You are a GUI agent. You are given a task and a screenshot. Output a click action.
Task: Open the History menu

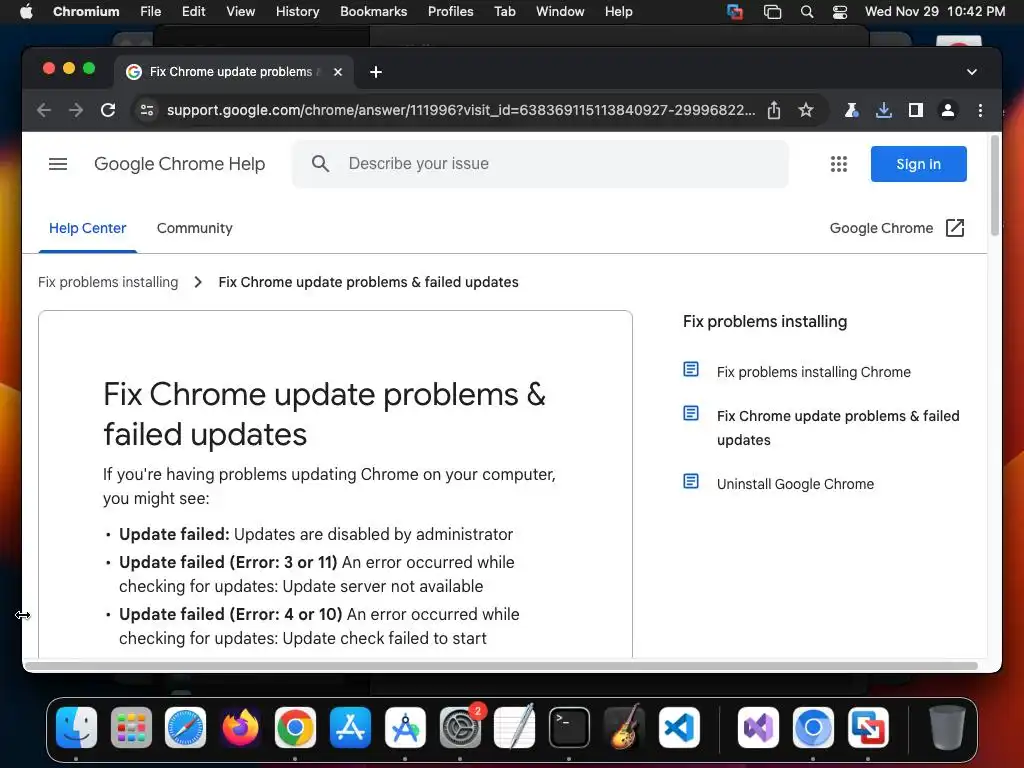click(297, 12)
